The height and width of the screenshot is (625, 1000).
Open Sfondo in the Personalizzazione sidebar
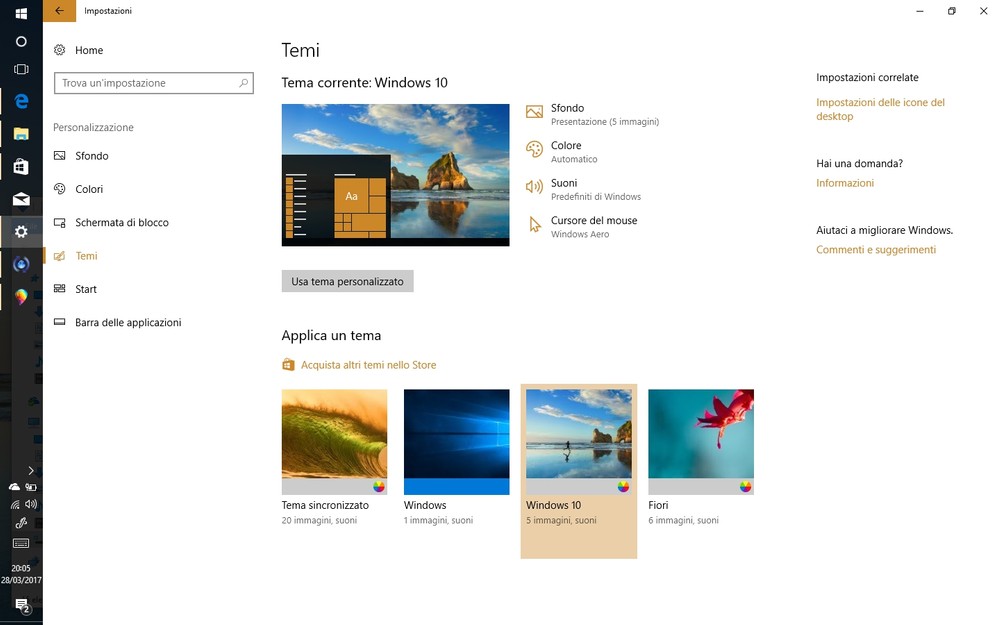point(91,156)
